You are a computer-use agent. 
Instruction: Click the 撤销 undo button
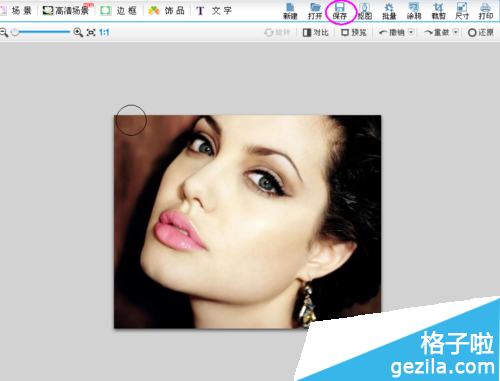point(392,32)
